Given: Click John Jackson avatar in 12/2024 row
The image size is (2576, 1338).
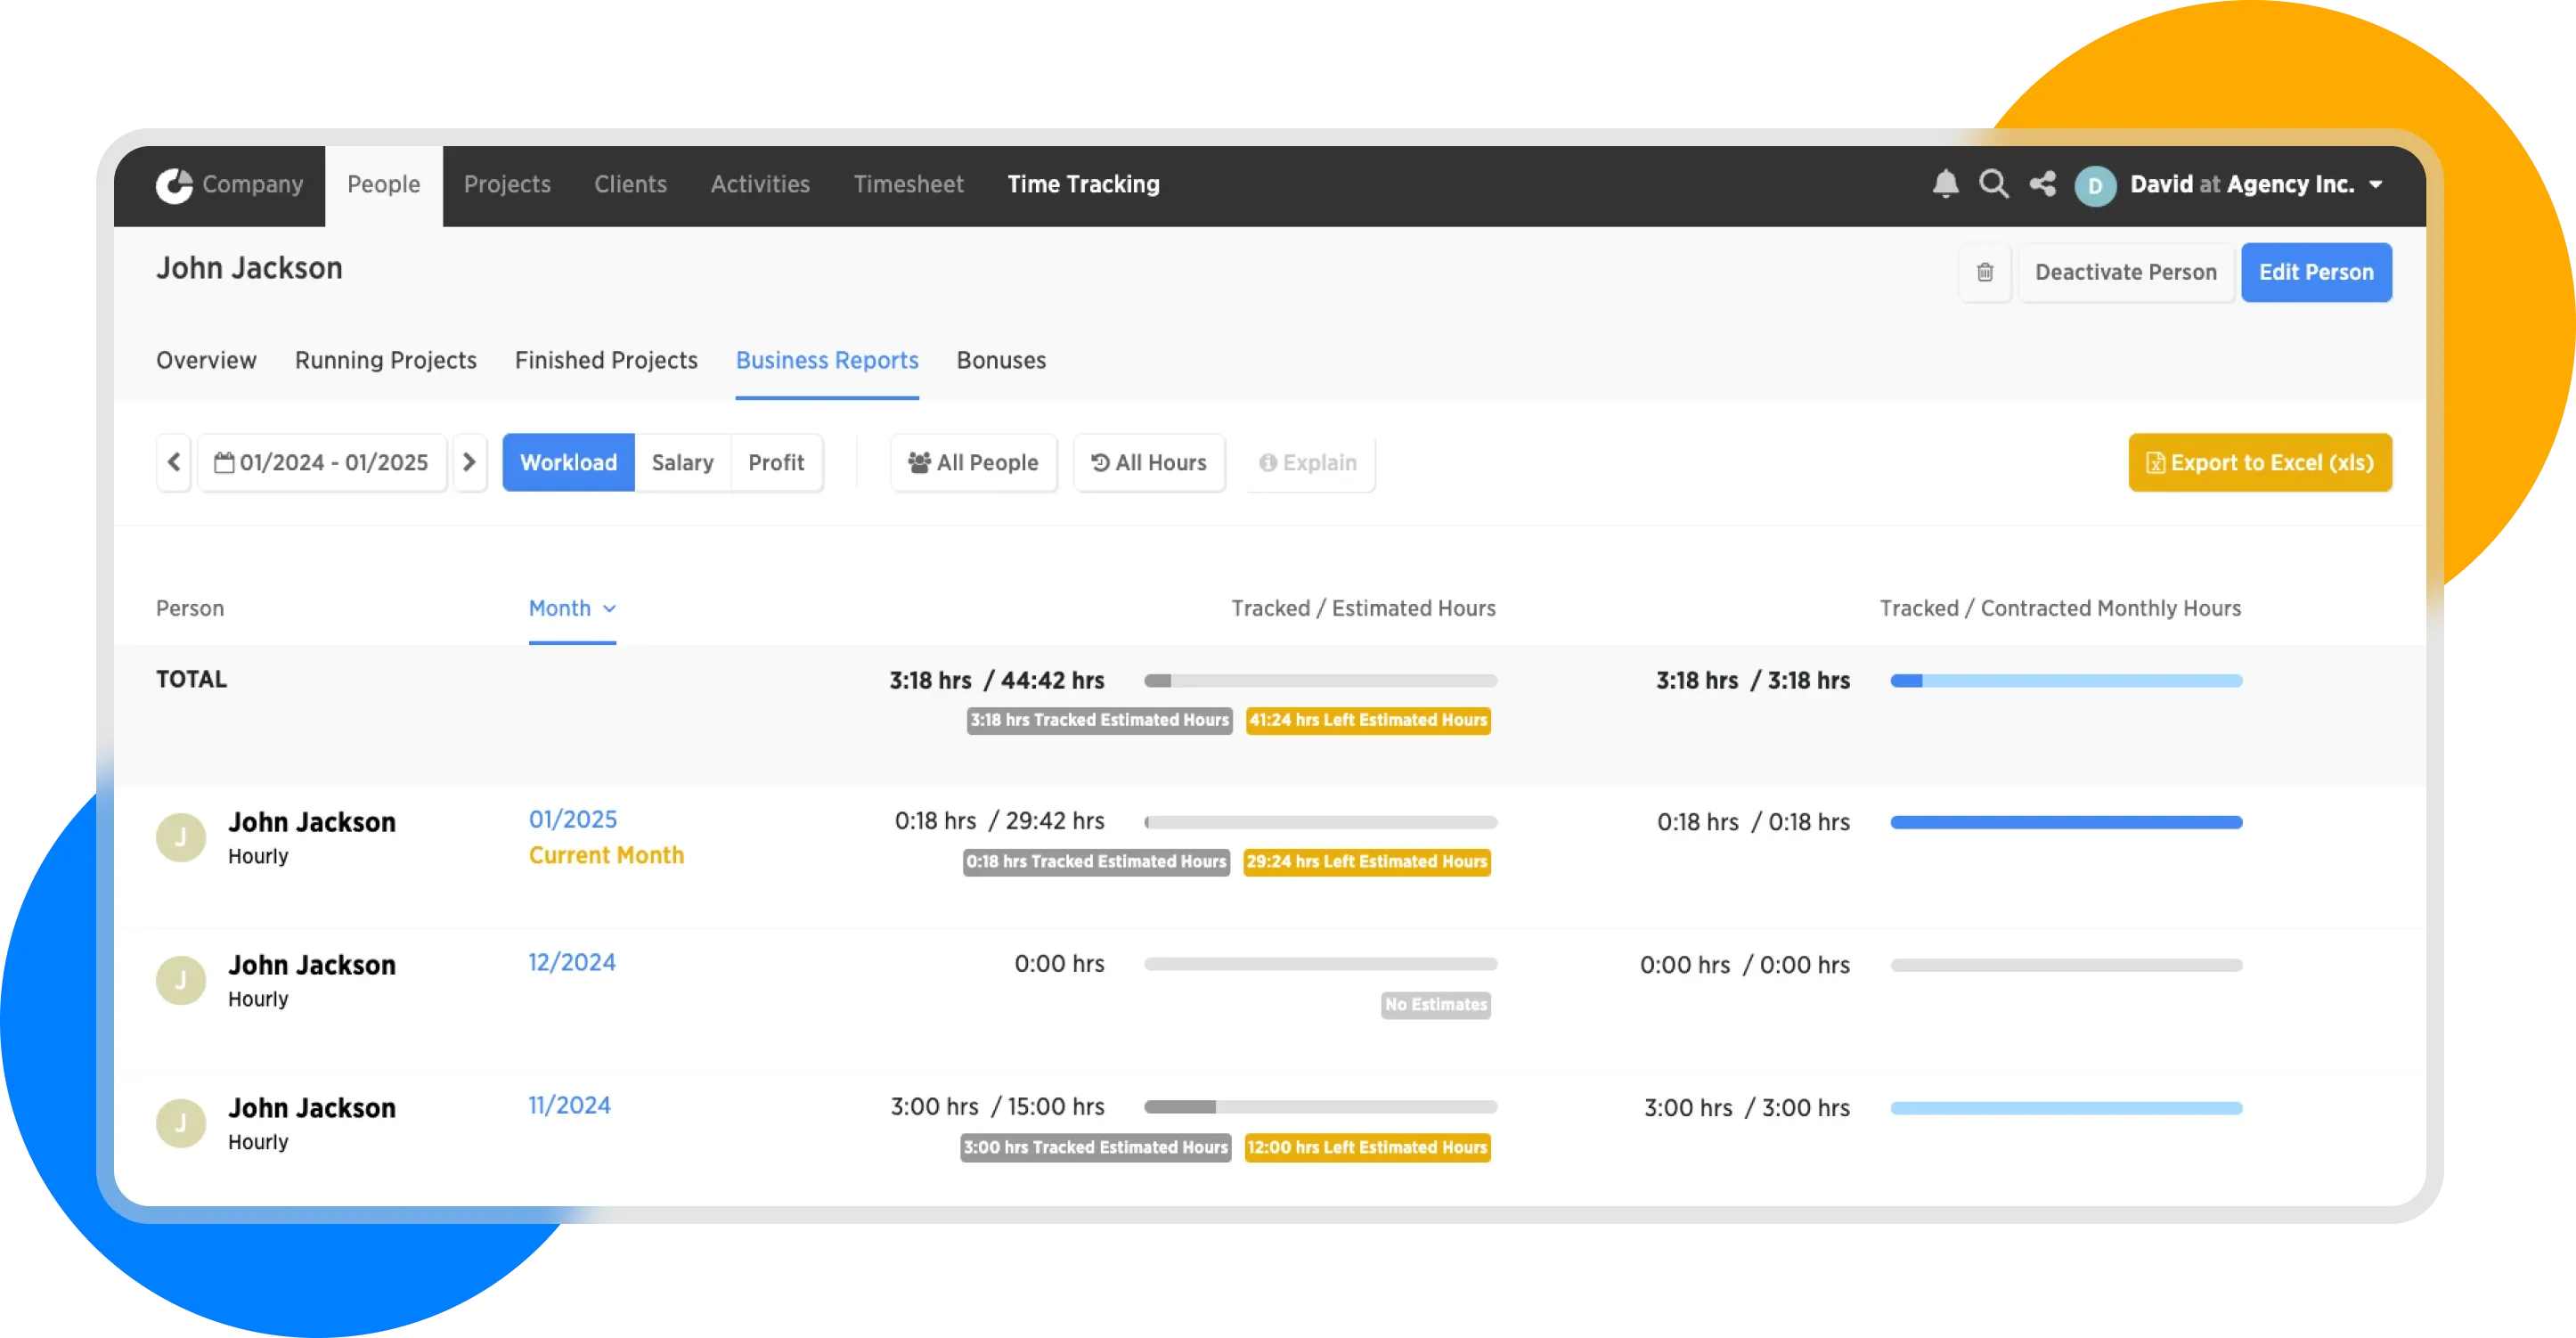Looking at the screenshot, I should 181,980.
